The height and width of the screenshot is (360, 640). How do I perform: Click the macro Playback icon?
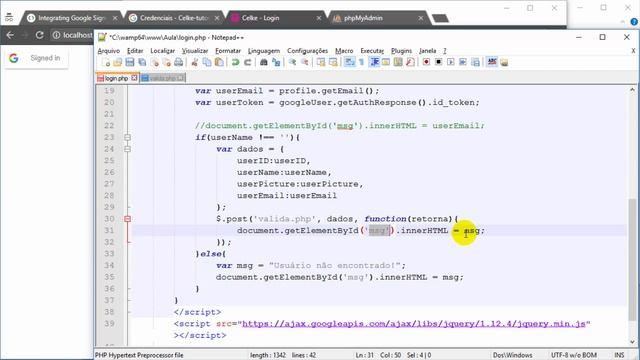451,62
